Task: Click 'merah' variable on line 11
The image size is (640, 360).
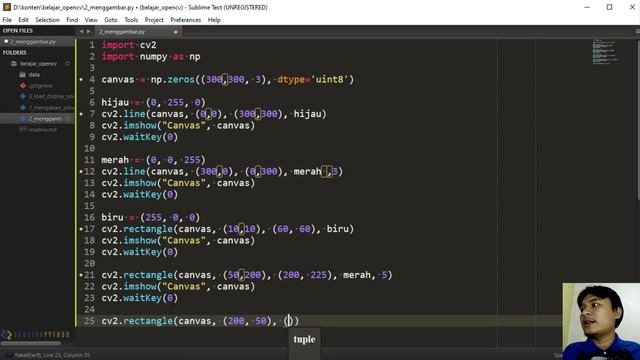Action: point(115,160)
